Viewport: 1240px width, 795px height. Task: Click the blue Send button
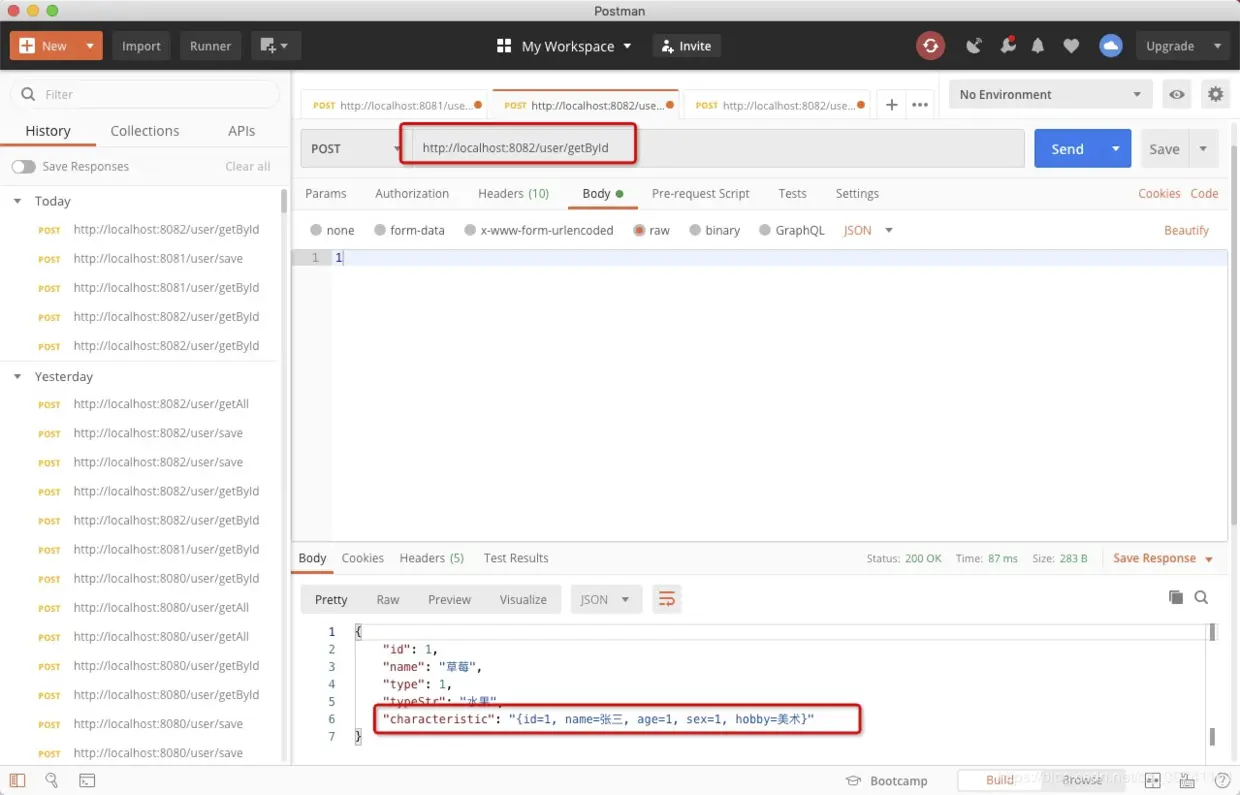1067,149
